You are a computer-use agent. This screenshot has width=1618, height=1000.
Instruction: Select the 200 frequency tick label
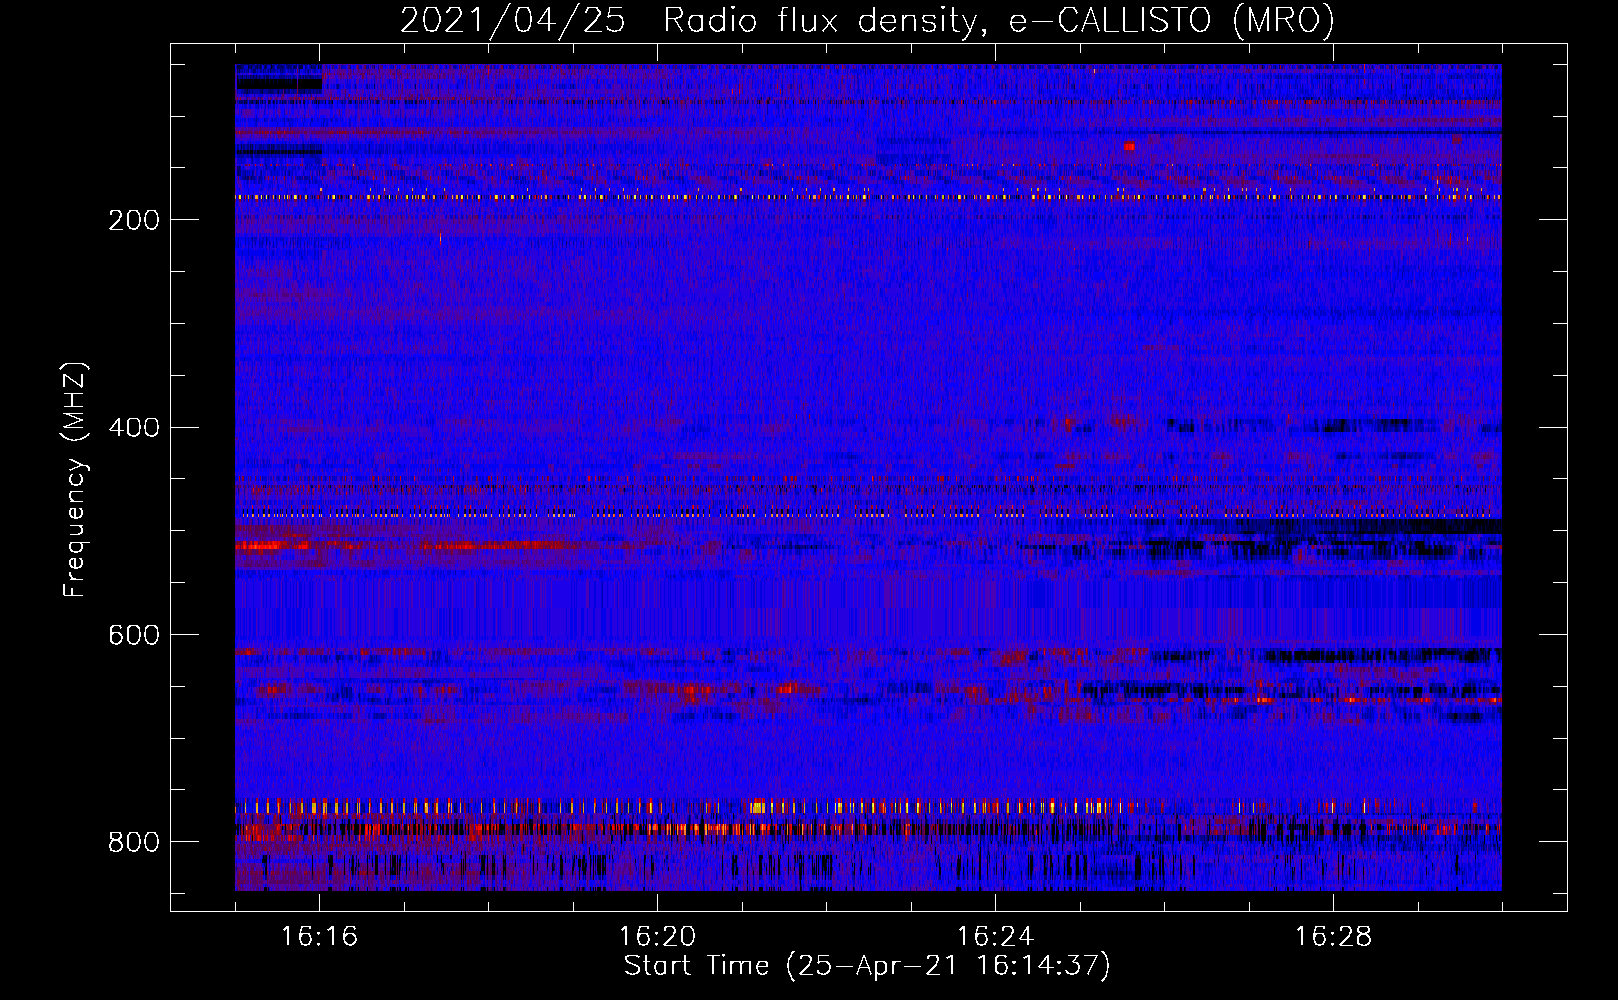pyautogui.click(x=134, y=220)
